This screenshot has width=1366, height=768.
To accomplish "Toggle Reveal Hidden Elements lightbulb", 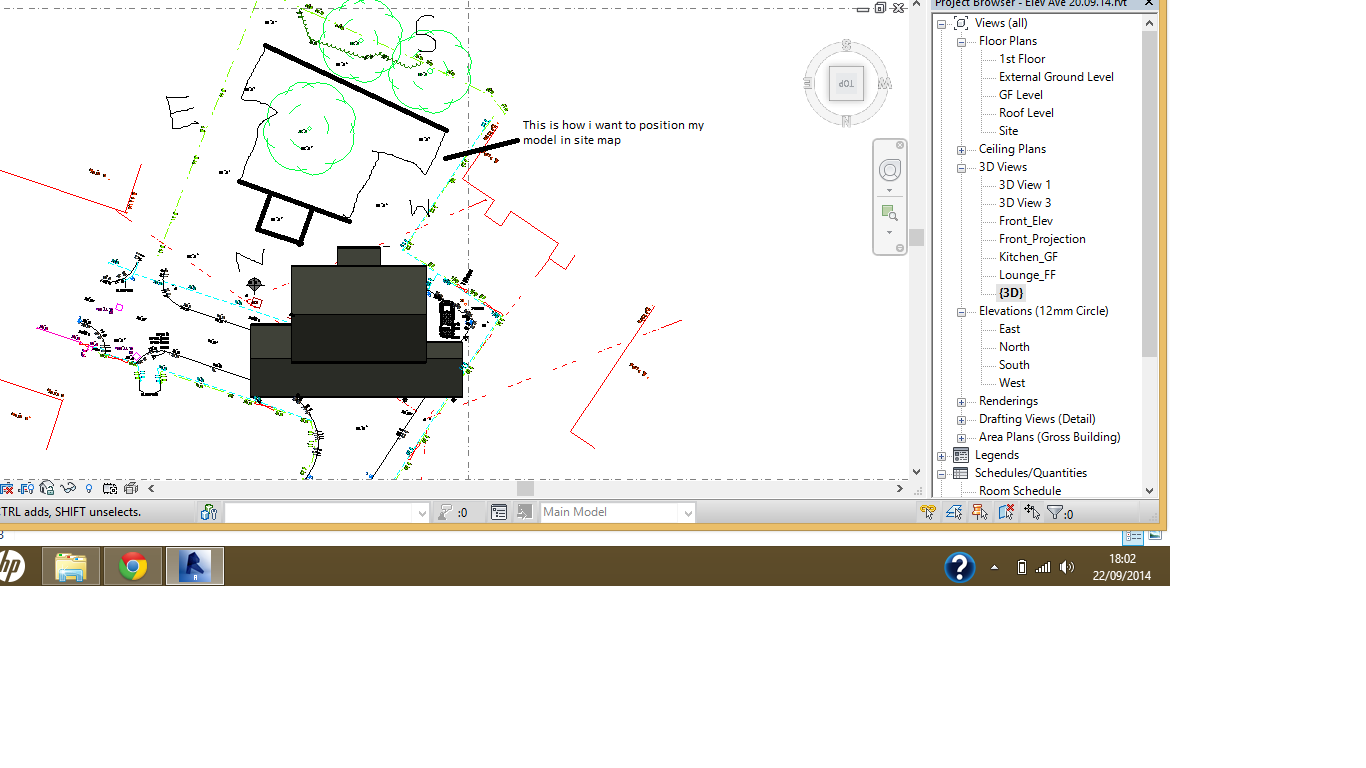I will pyautogui.click(x=89, y=488).
